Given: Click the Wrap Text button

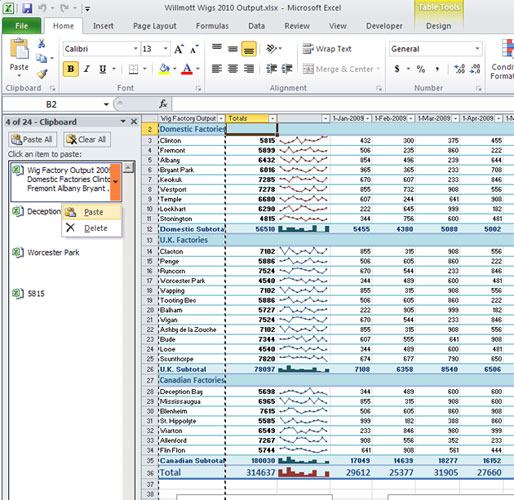Looking at the screenshot, I should tap(327, 49).
